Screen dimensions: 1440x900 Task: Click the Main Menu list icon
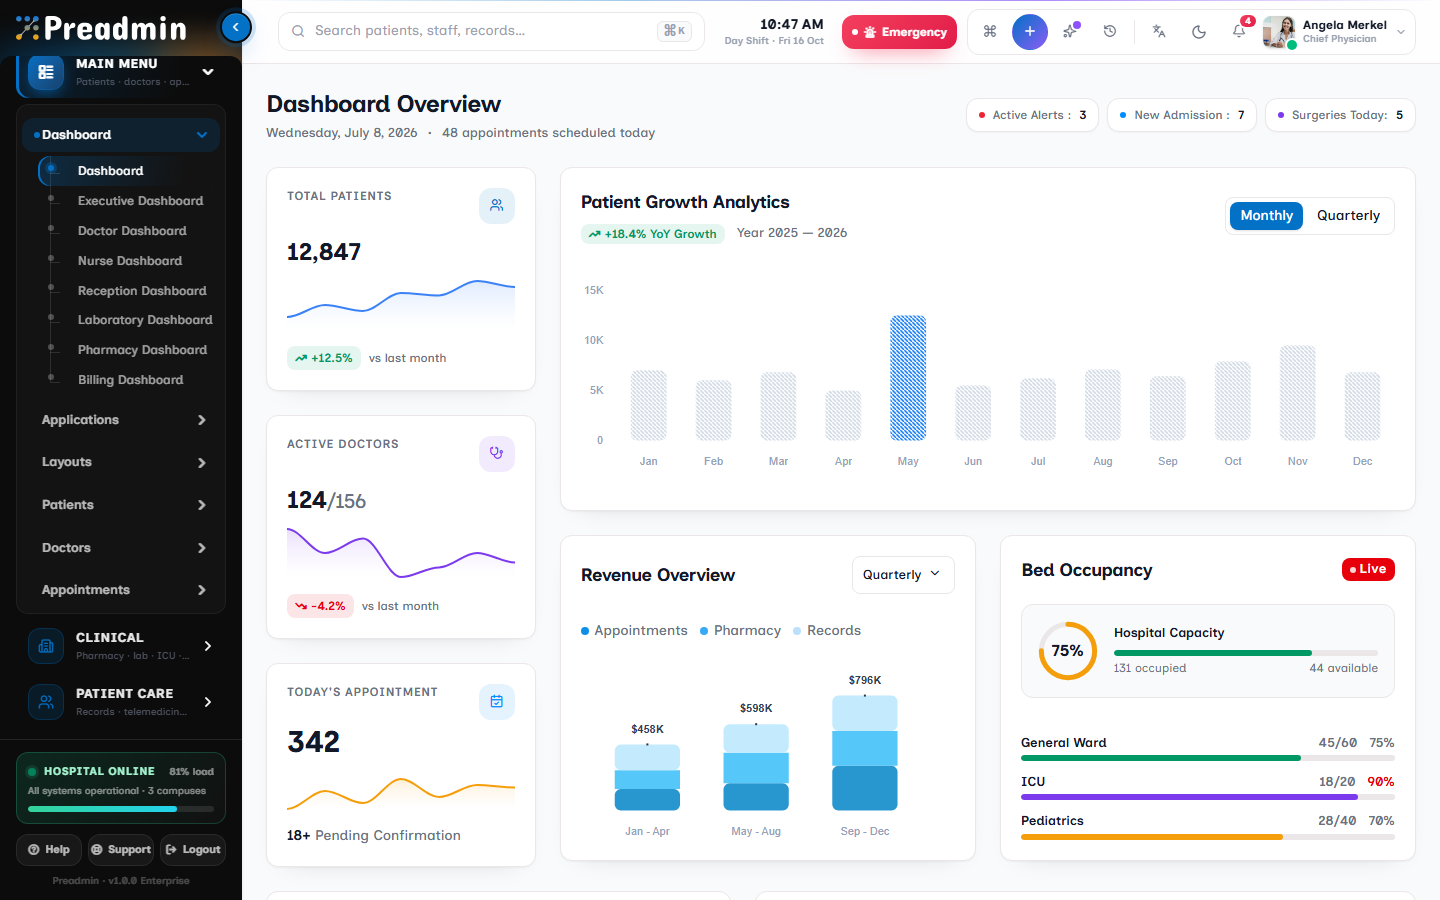[x=46, y=72]
